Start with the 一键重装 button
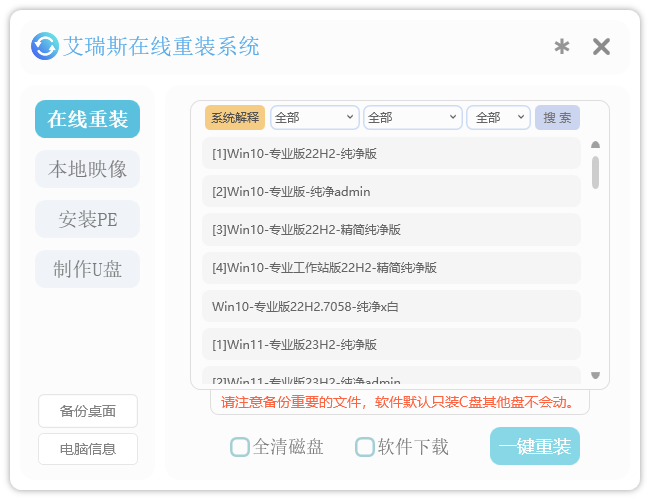 coord(535,446)
